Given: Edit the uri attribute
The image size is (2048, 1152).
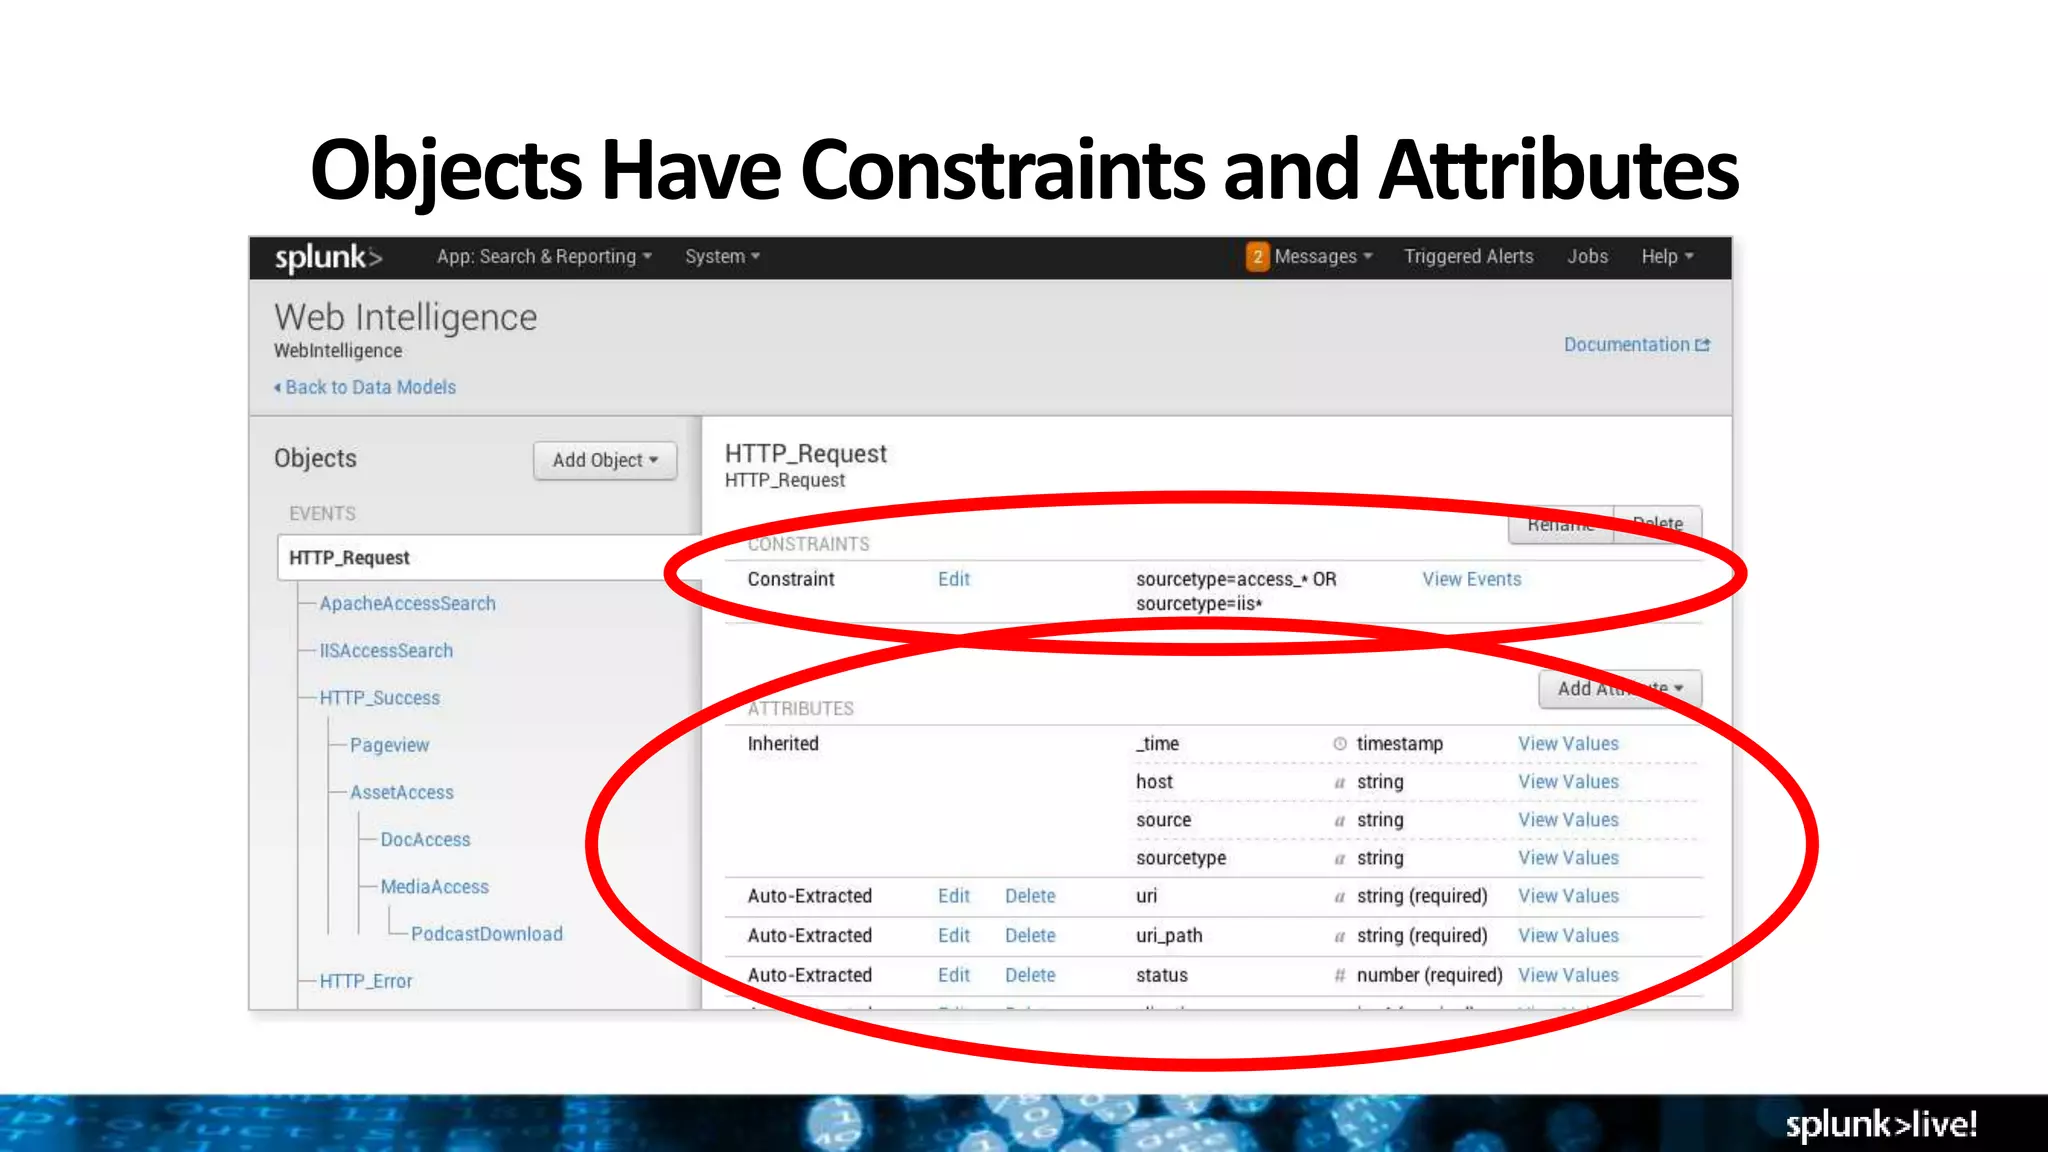Looking at the screenshot, I should [953, 896].
